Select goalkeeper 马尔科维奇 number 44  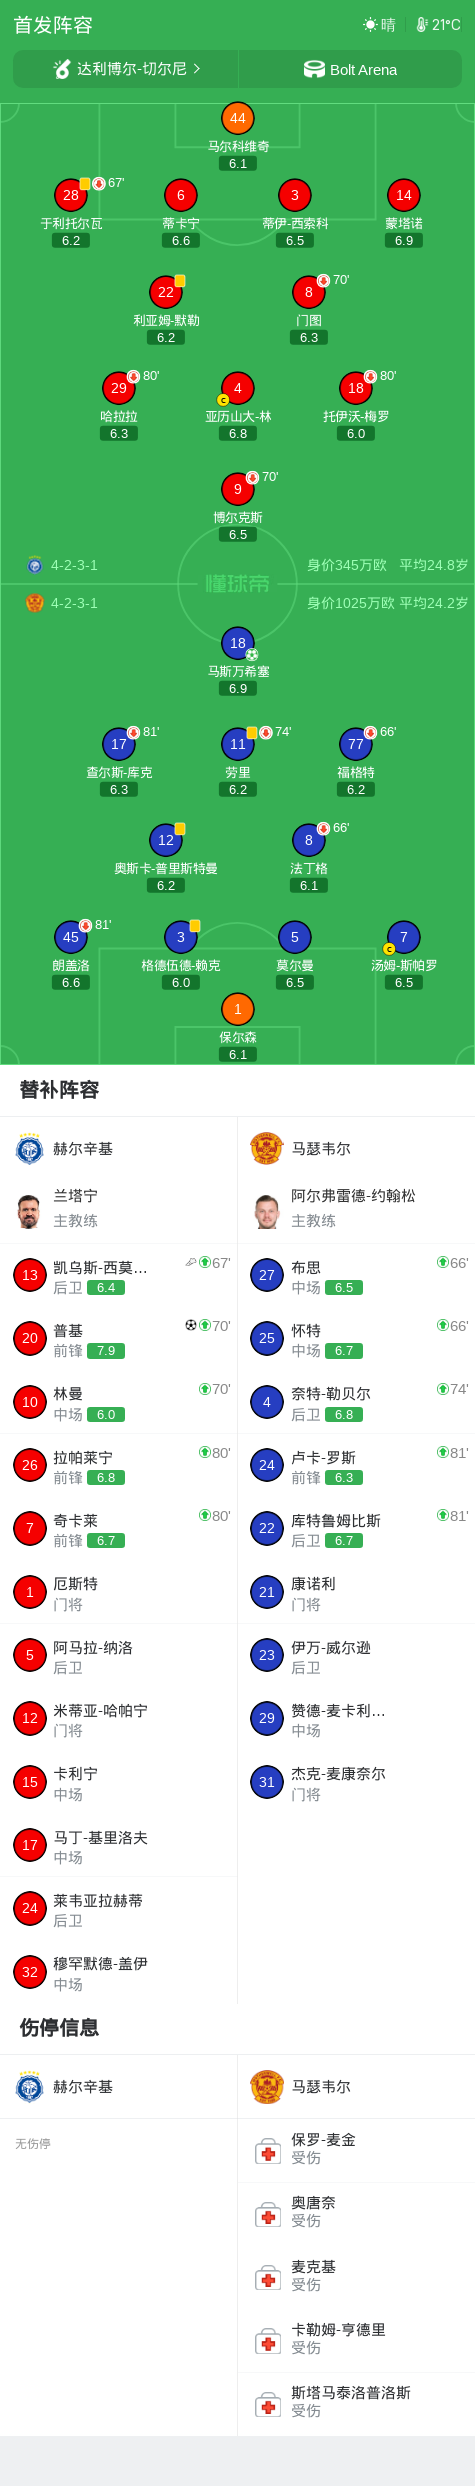237,118
